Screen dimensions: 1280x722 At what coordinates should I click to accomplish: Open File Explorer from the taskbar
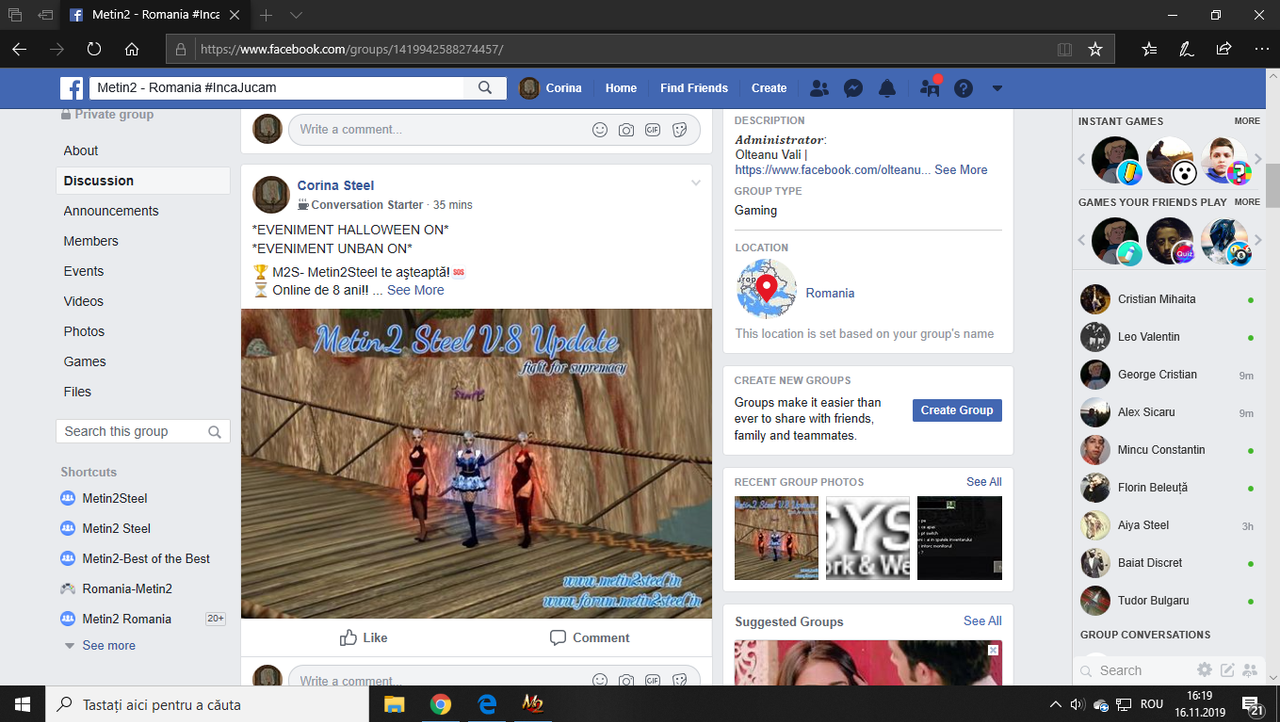(393, 704)
